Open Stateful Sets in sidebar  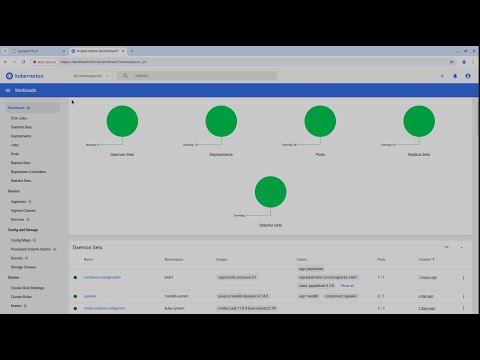[x=21, y=181]
